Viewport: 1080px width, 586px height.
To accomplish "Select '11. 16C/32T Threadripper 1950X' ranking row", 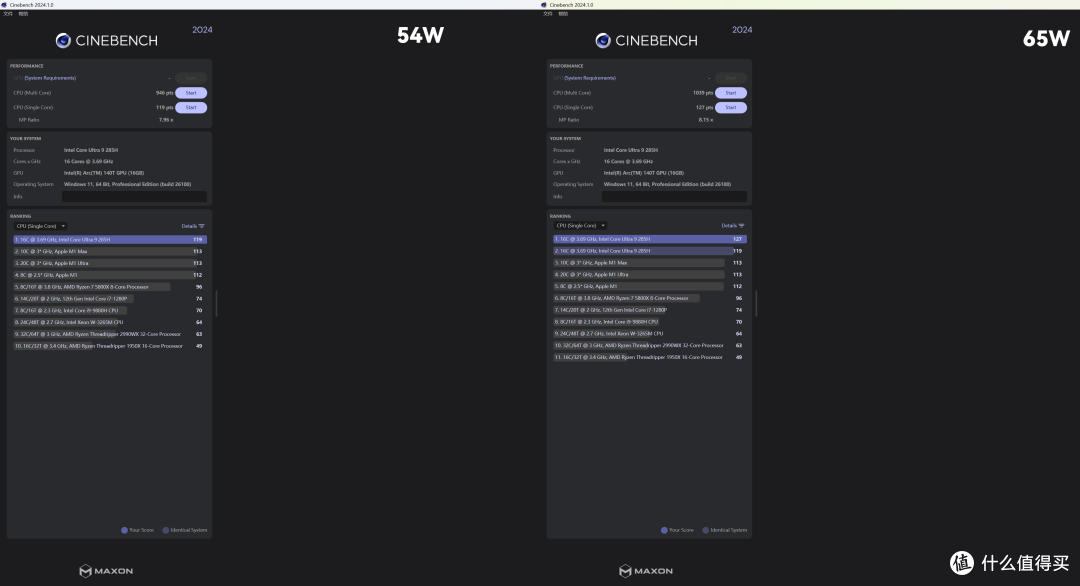I will tap(650, 357).
